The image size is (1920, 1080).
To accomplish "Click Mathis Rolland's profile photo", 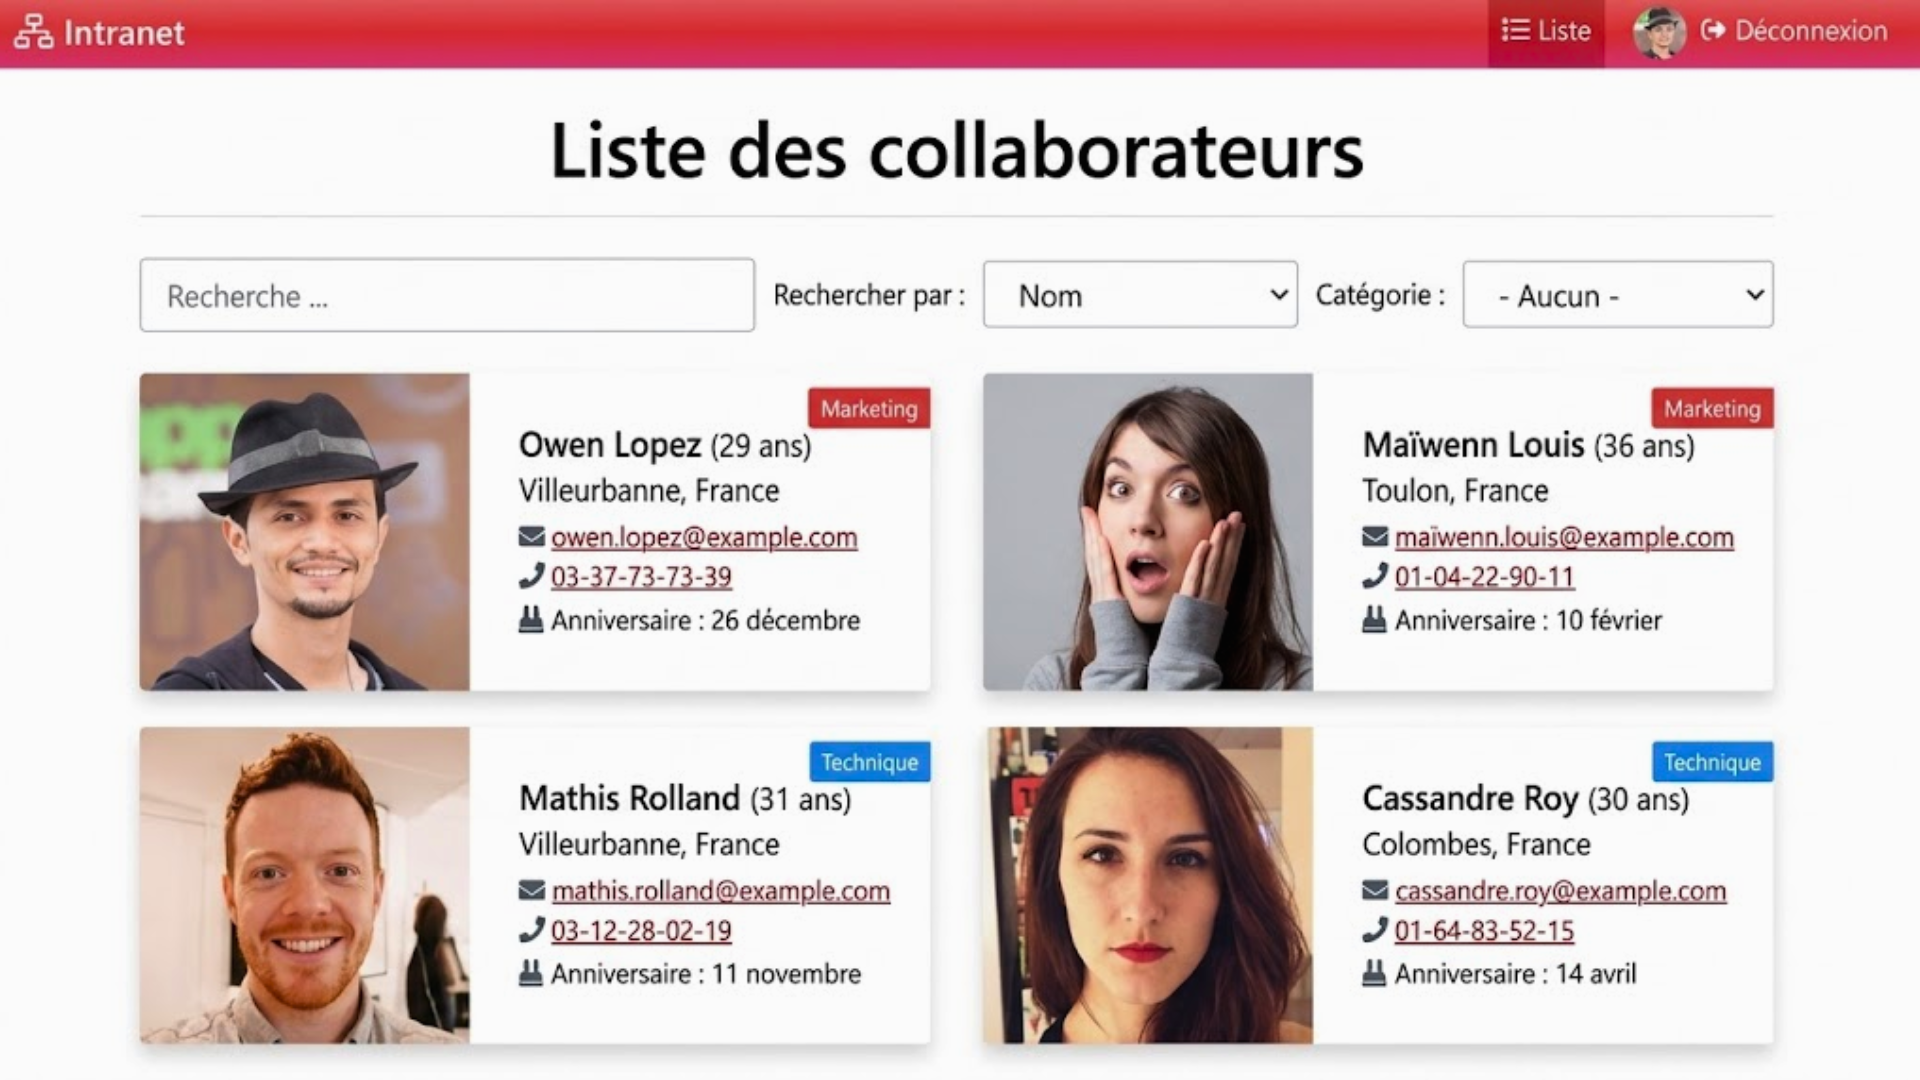I will [x=305, y=885].
